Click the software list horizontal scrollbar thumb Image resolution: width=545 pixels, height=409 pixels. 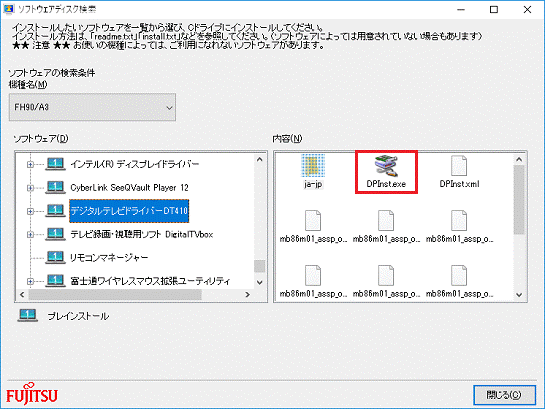tap(115, 295)
